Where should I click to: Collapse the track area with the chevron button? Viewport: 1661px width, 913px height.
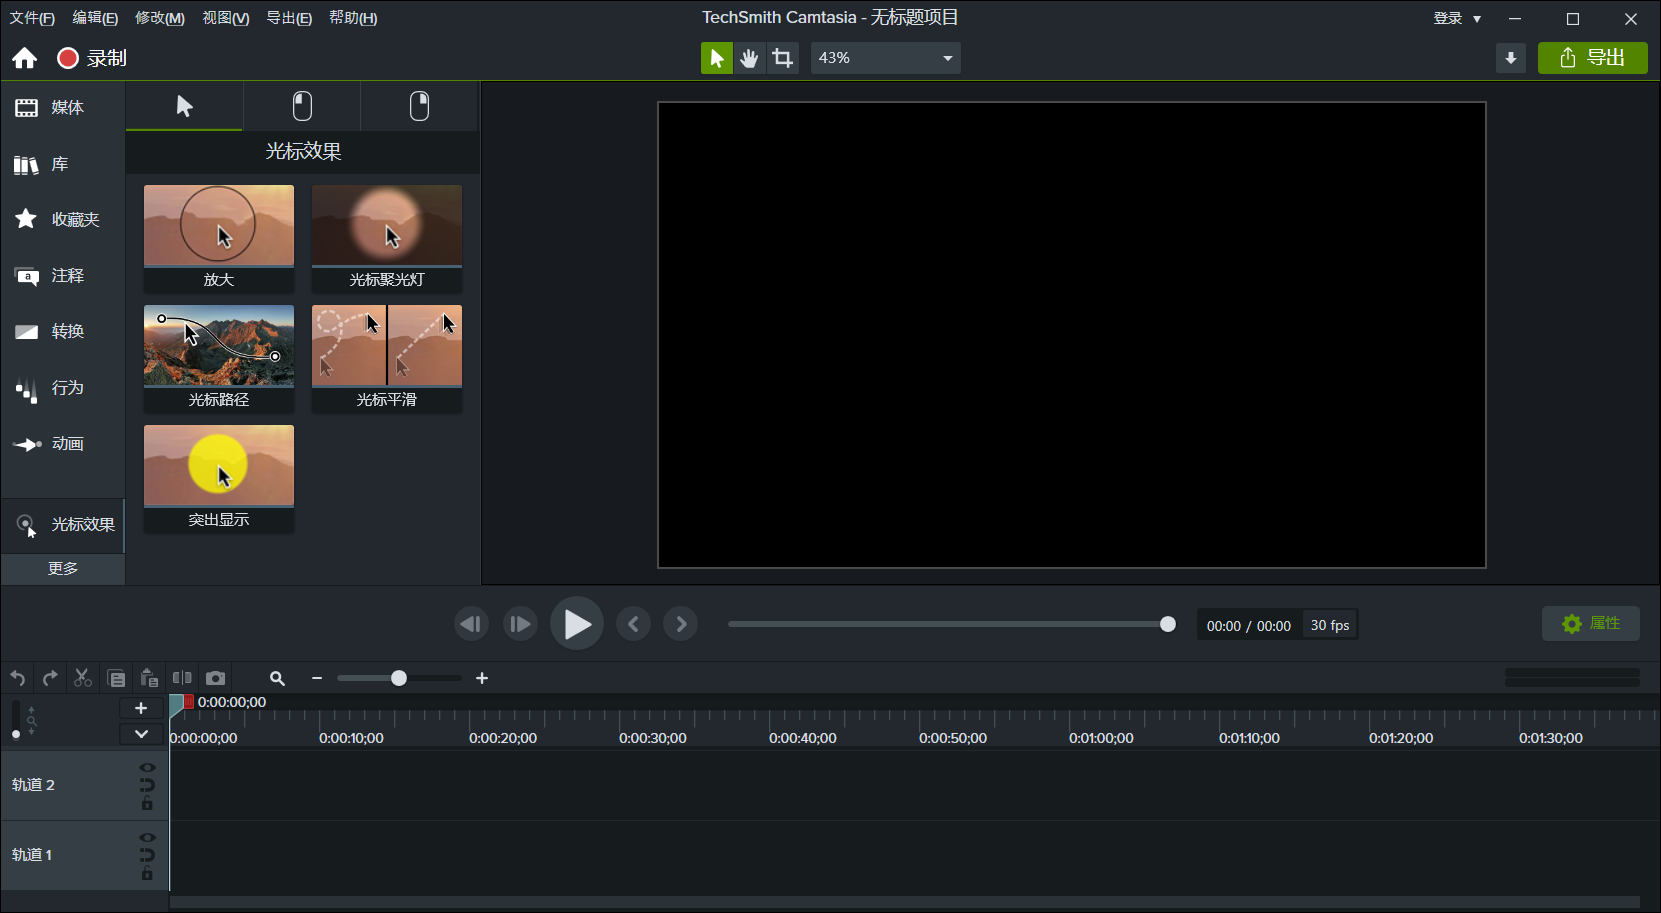pos(141,733)
